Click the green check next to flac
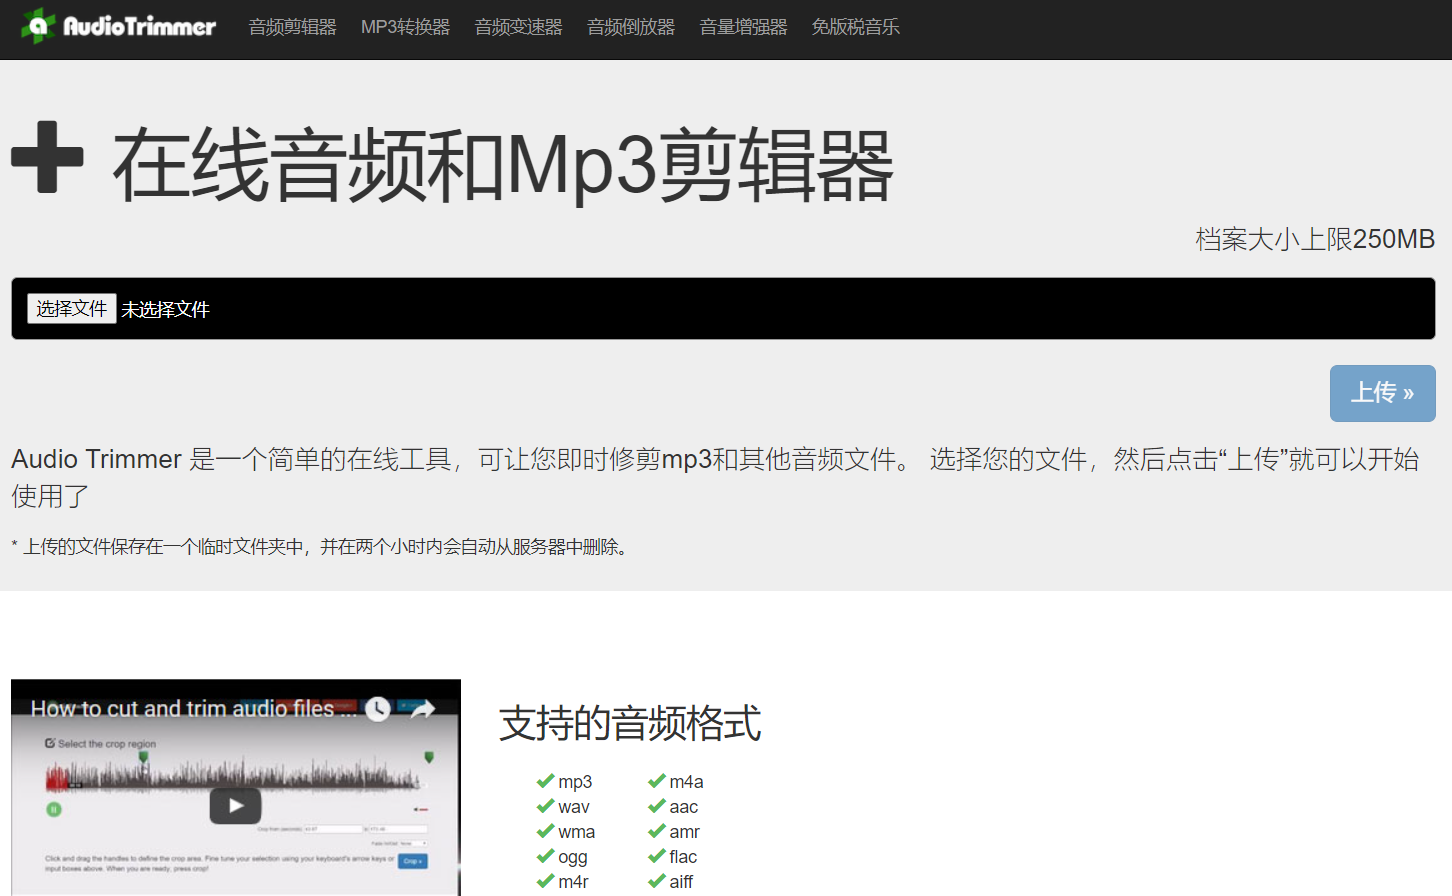Image resolution: width=1452 pixels, height=896 pixels. (x=656, y=856)
